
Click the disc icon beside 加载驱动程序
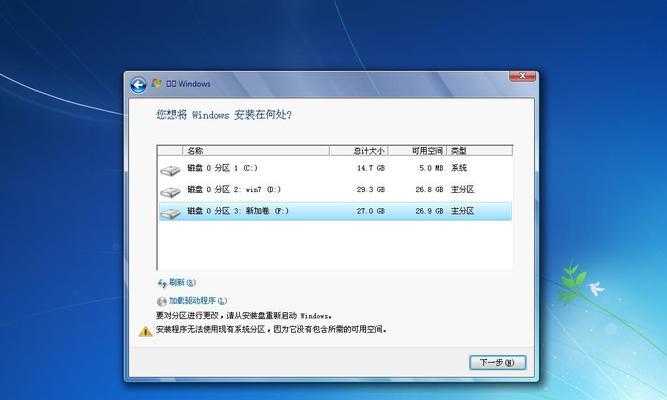tap(162, 302)
